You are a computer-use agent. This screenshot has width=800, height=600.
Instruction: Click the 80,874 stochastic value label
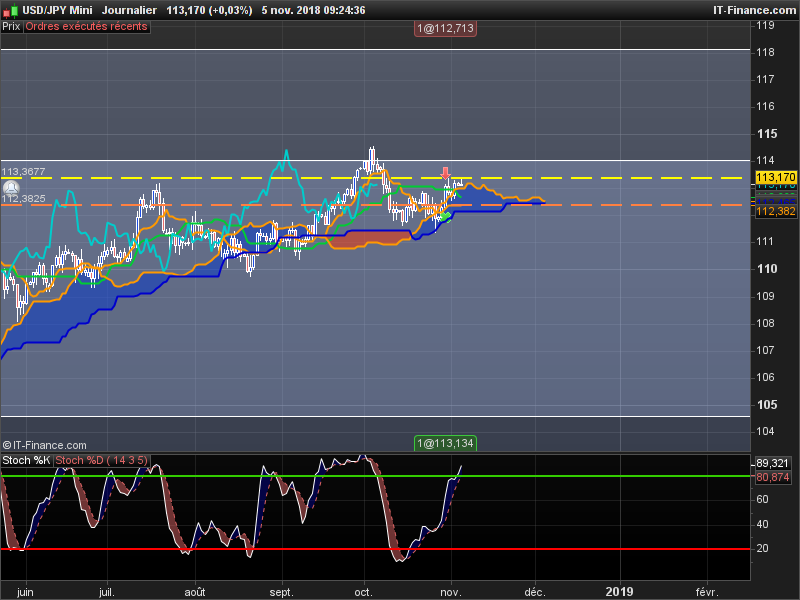click(x=772, y=478)
